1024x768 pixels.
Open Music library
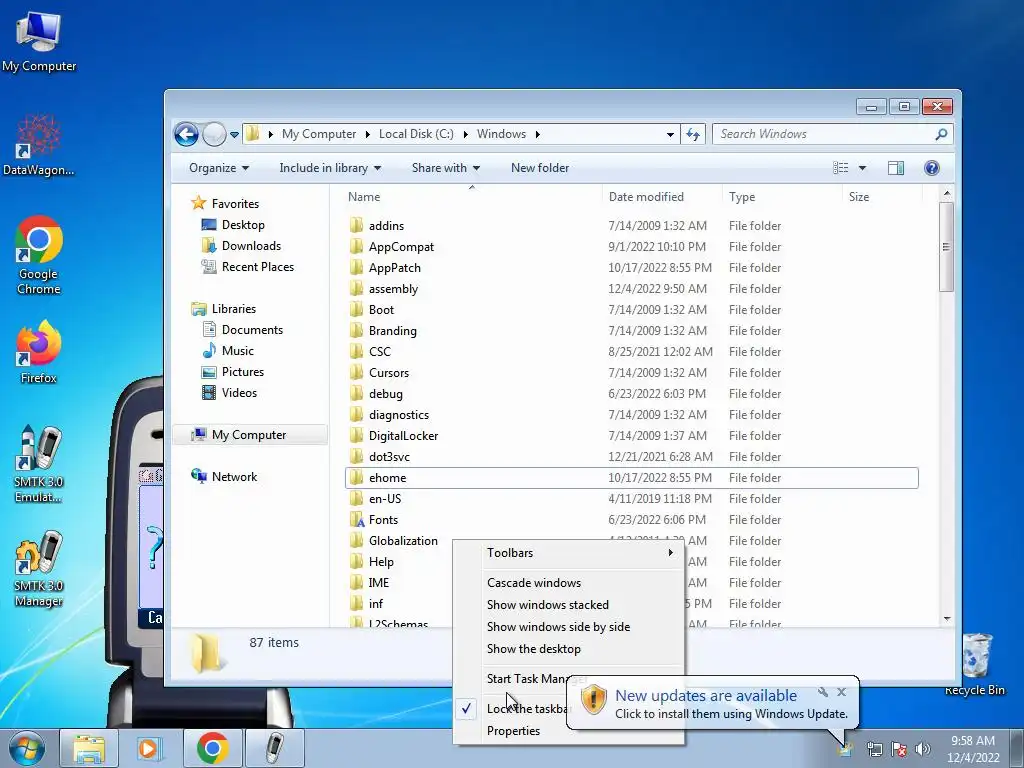pyautogui.click(x=237, y=351)
